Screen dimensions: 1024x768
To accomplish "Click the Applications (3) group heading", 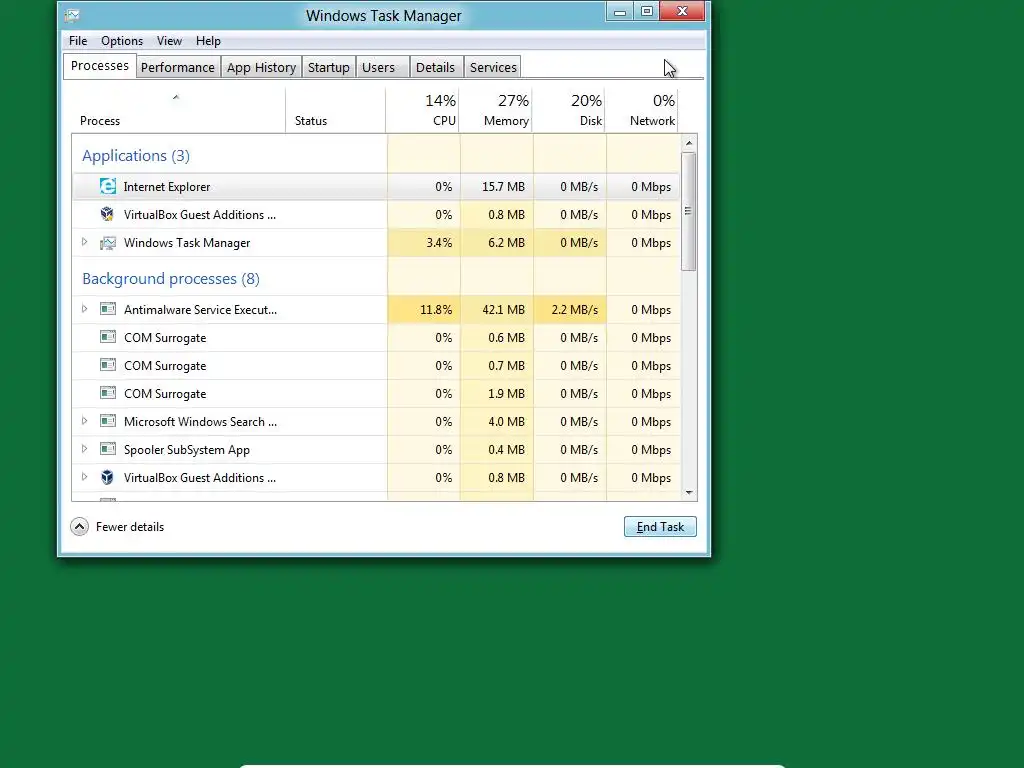I will click(x=136, y=155).
